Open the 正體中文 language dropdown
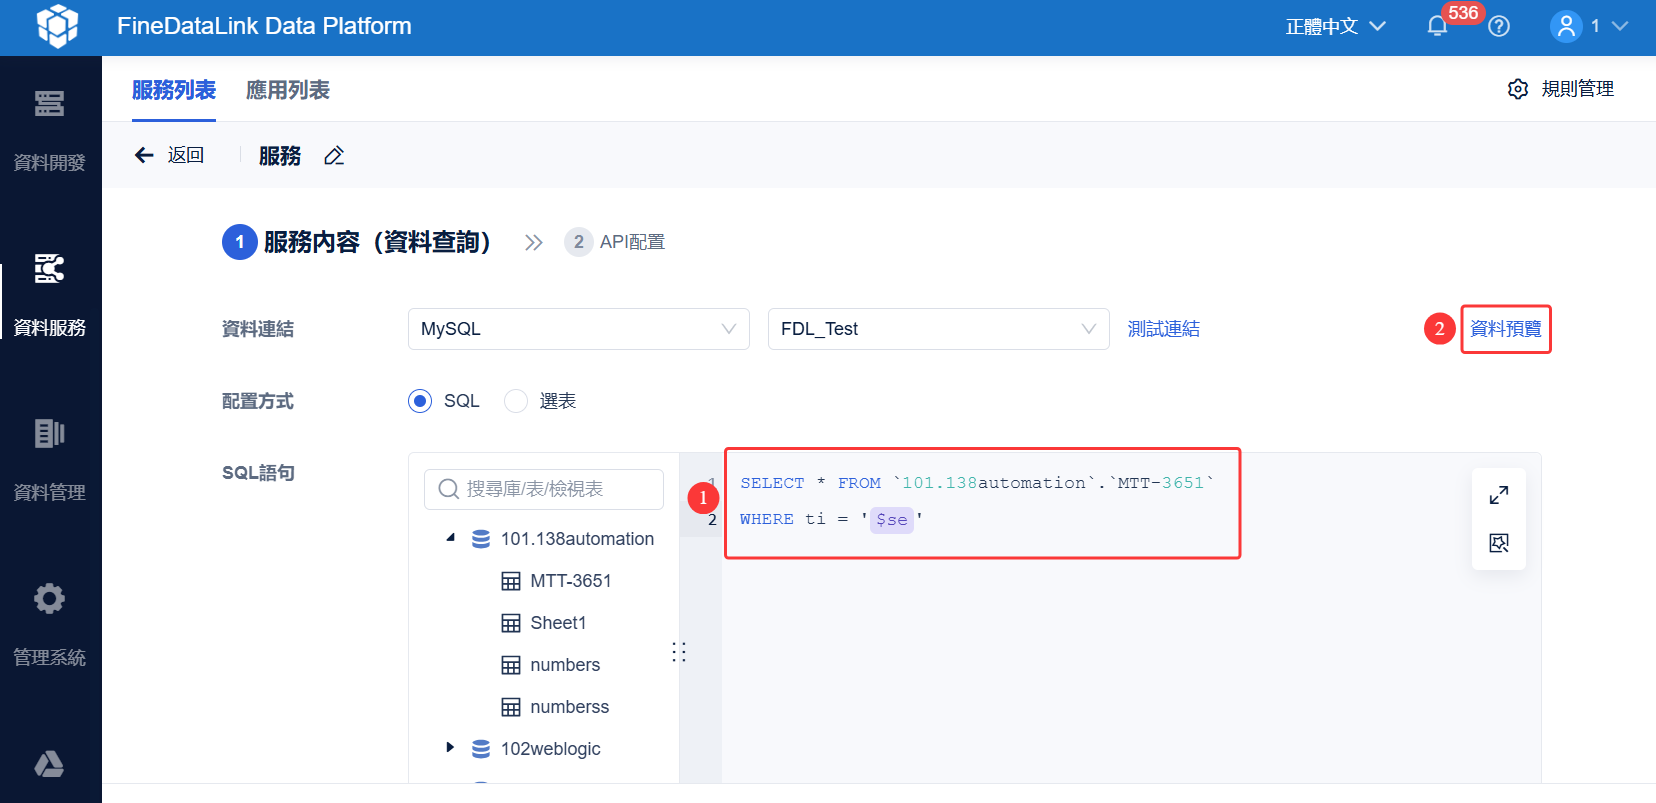The height and width of the screenshot is (803, 1656). coord(1336,26)
